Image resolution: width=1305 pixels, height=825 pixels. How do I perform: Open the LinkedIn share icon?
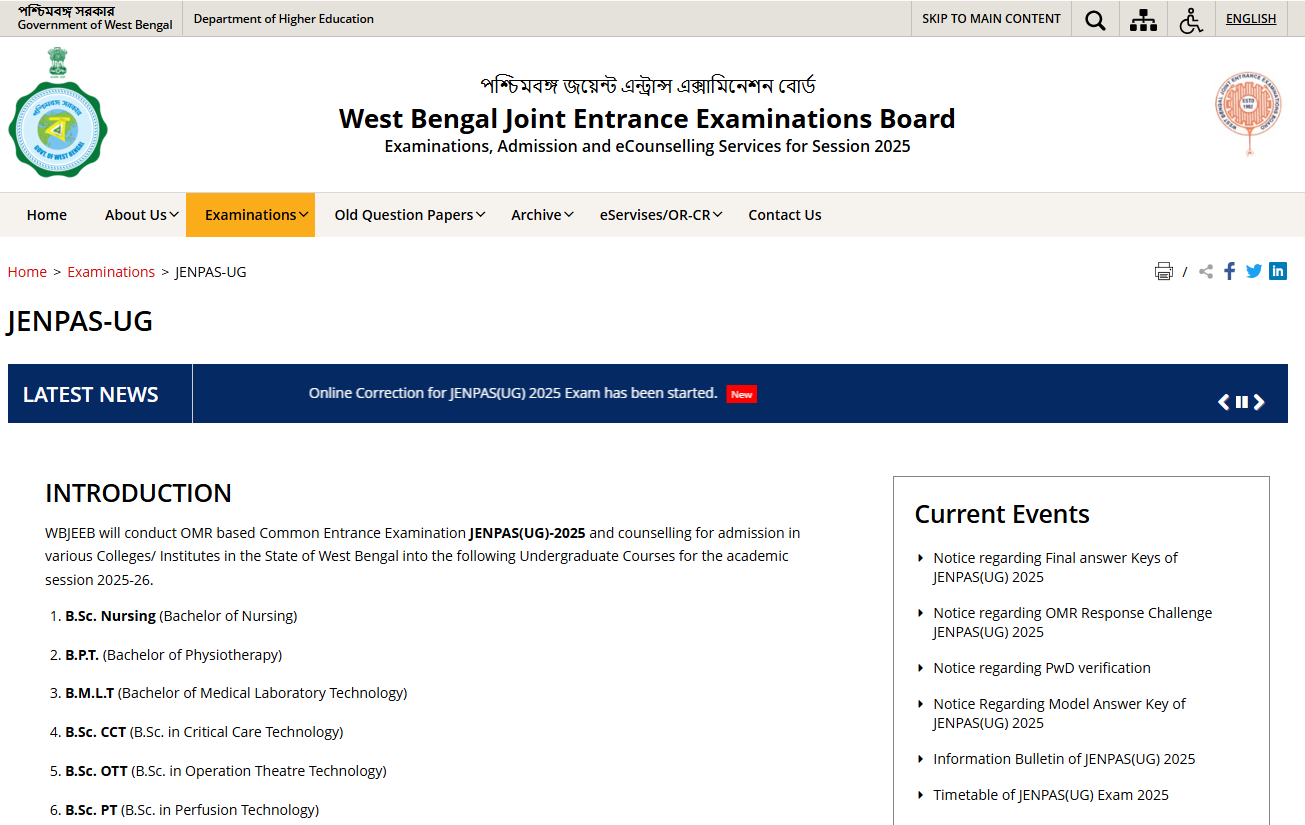[1277, 270]
